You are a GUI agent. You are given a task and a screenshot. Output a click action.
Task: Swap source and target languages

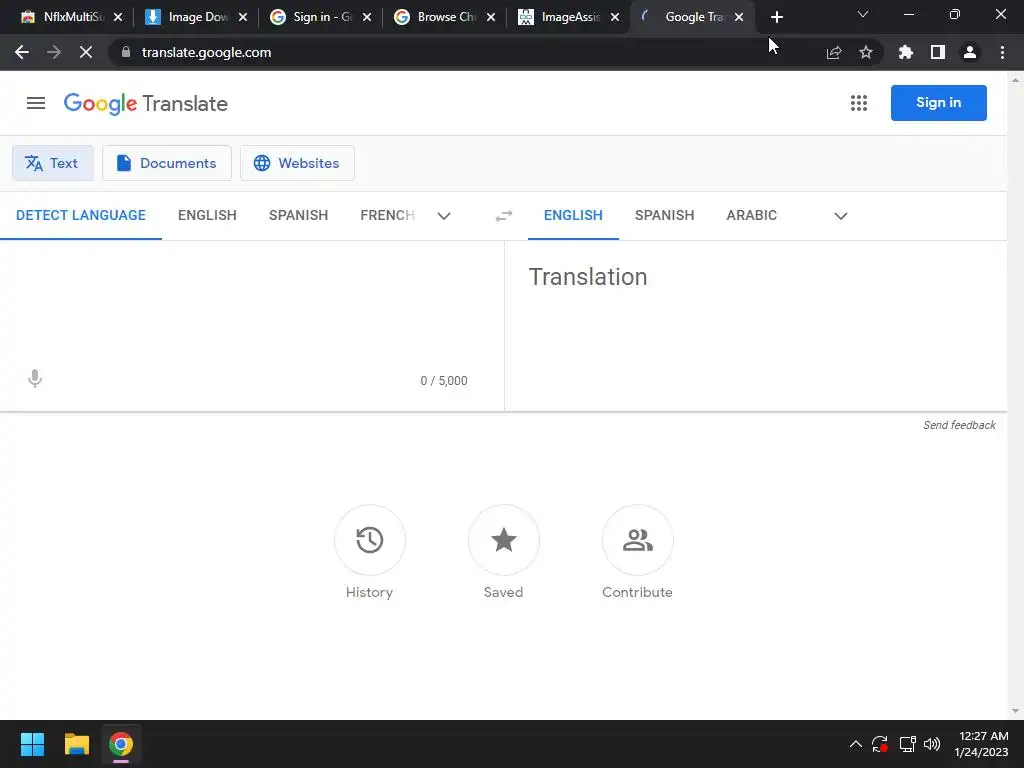(504, 216)
